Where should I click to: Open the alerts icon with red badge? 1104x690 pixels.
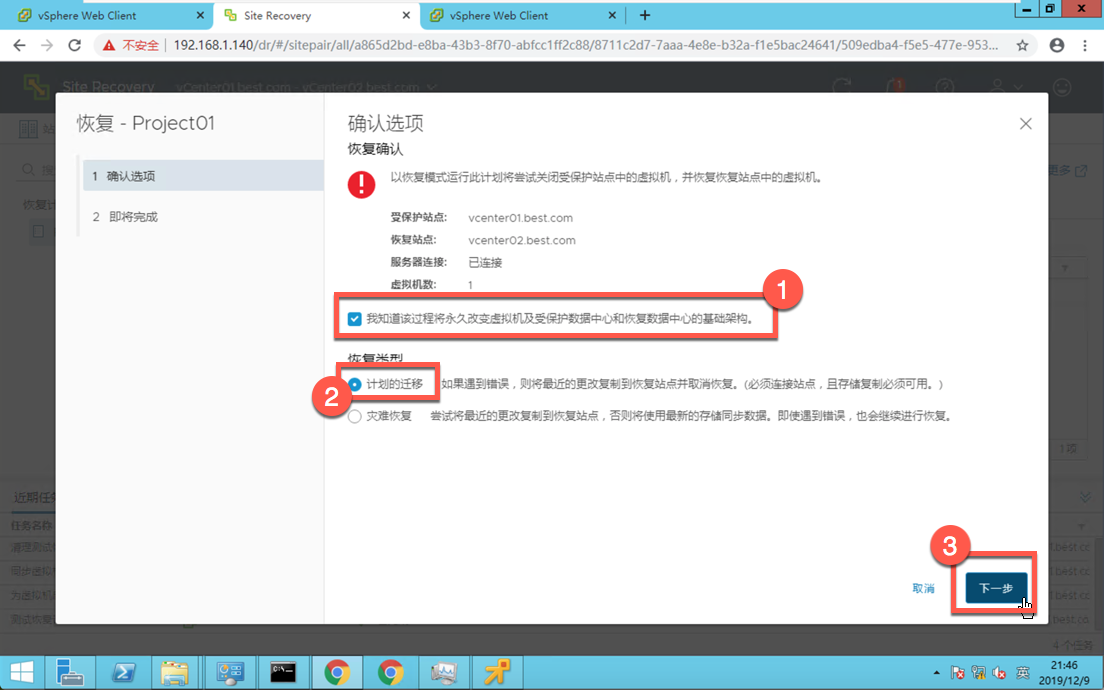click(x=894, y=87)
